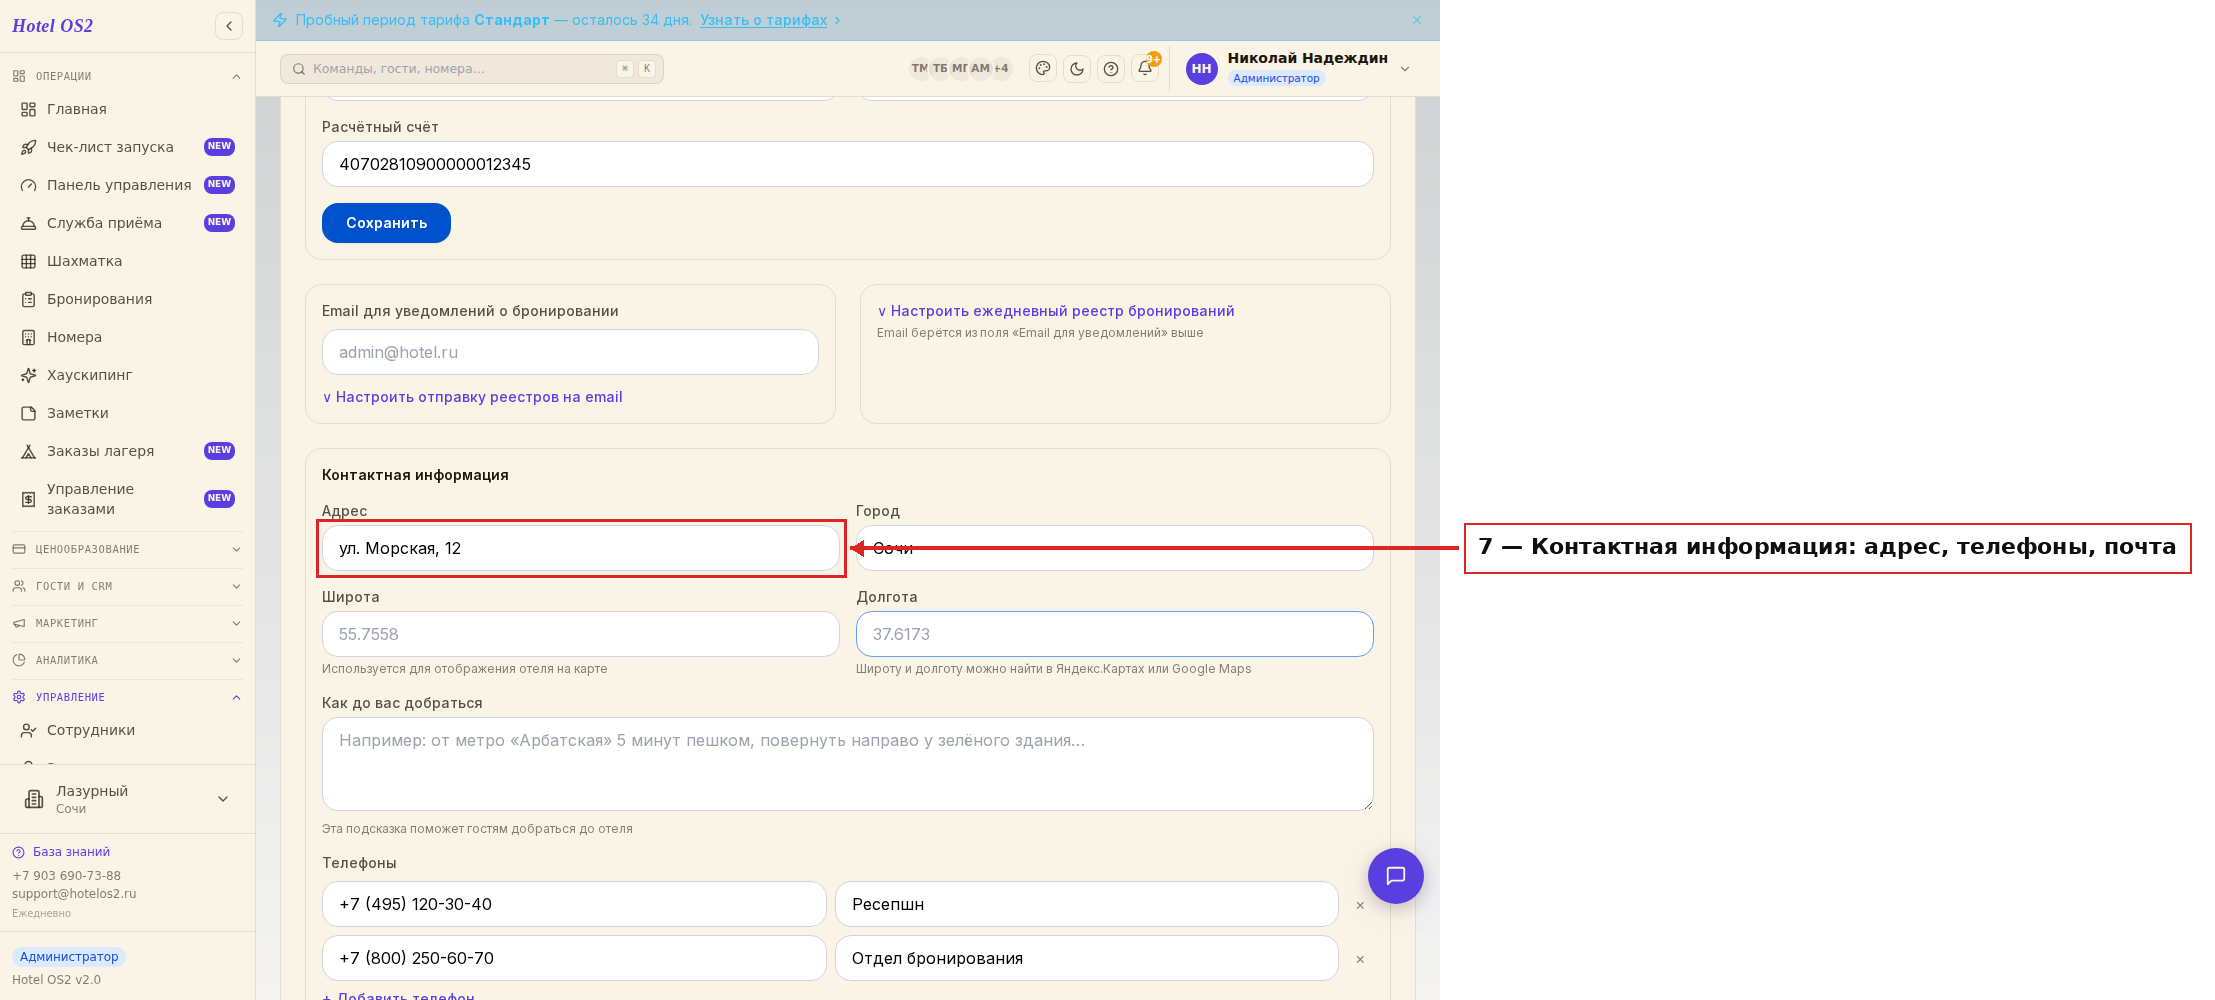Expand the Ценообразование sidebar section
This screenshot has height=1000, width=2215.
(x=127, y=549)
